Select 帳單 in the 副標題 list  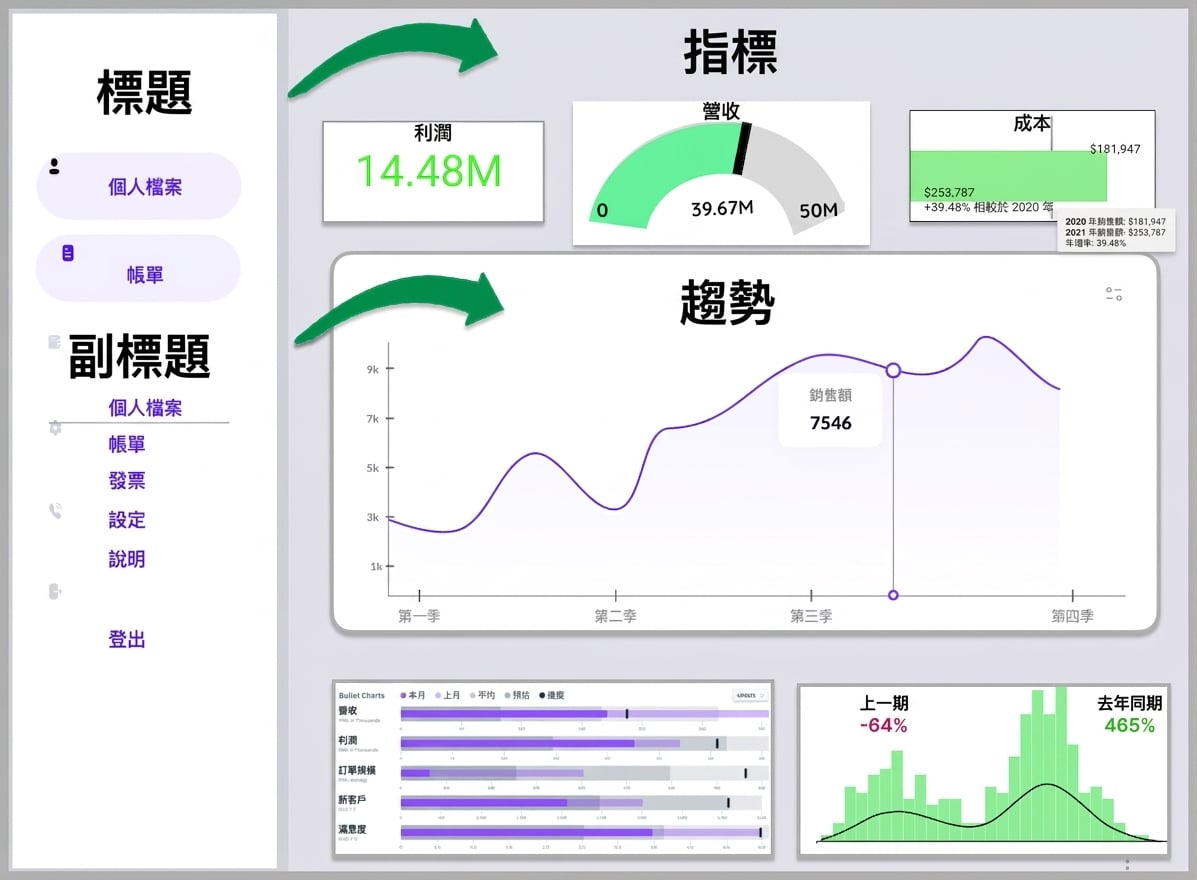point(127,444)
